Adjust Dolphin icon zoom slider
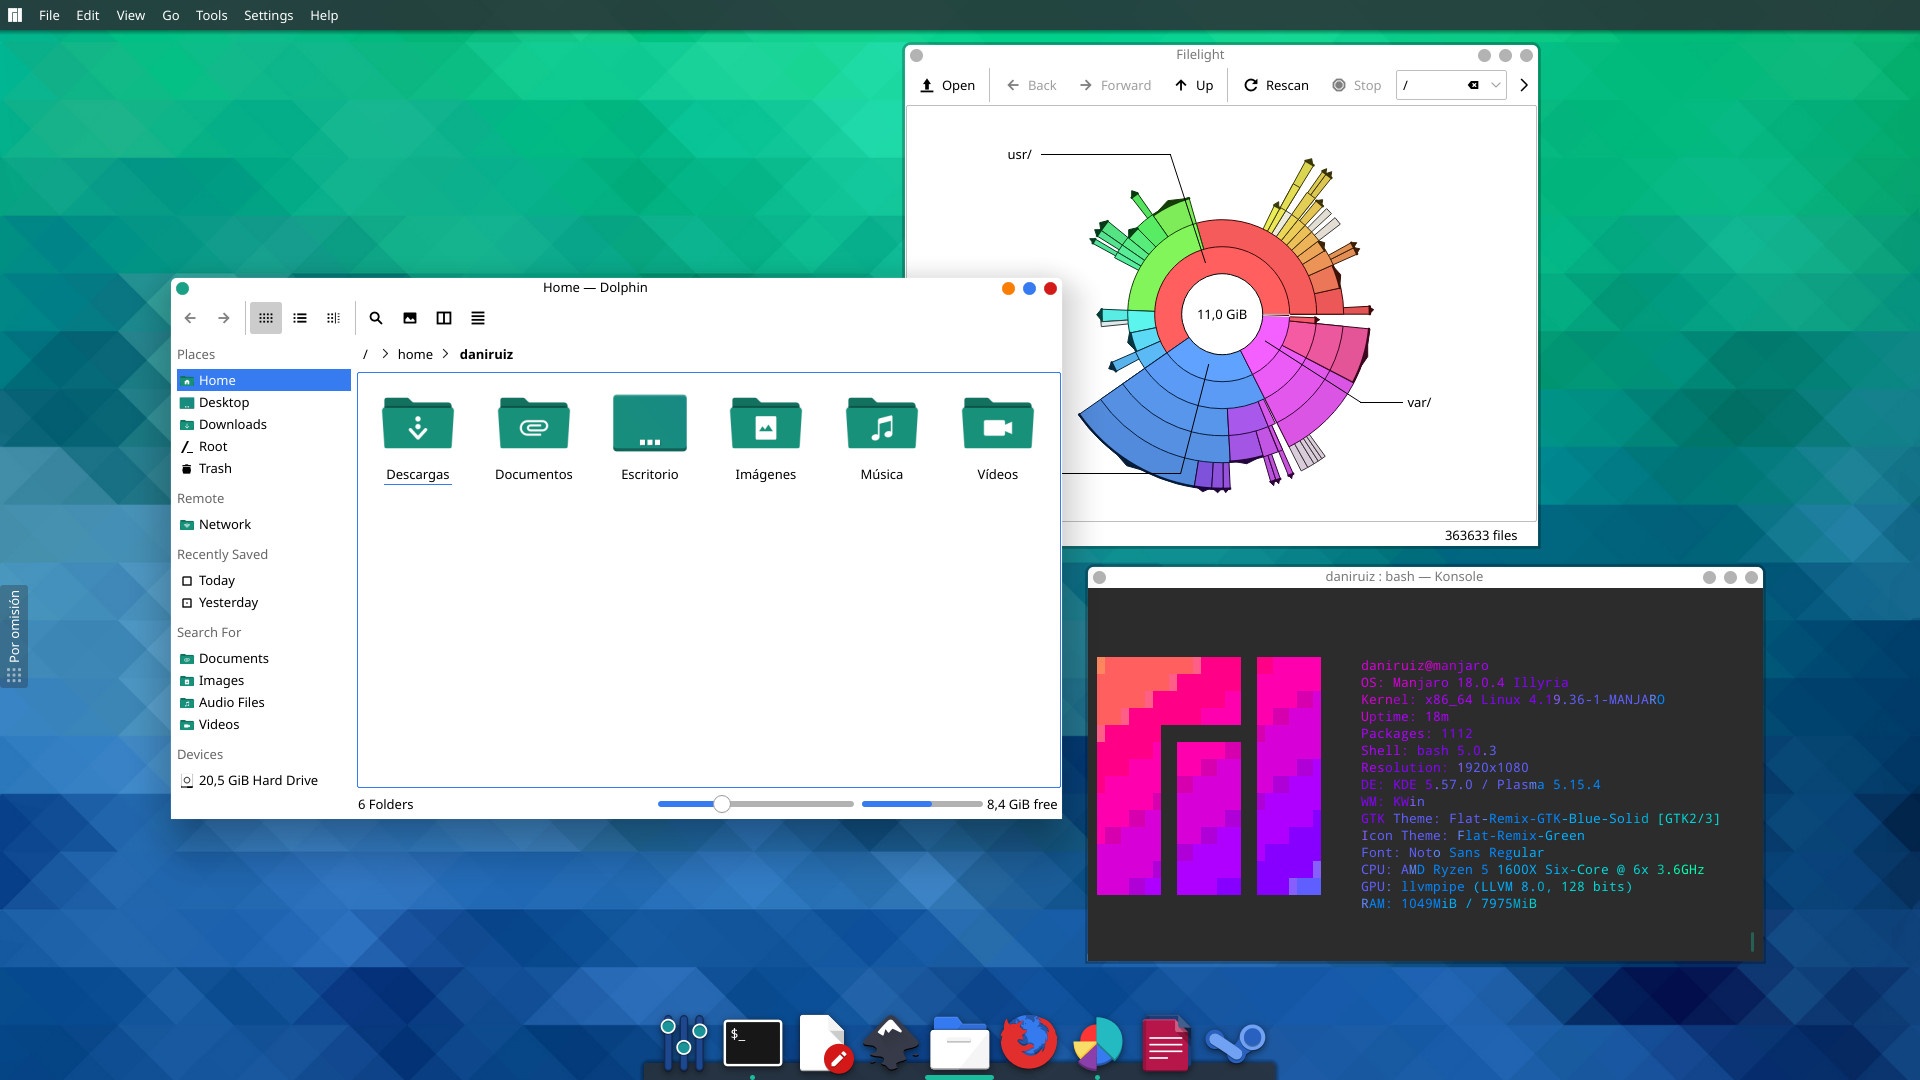Screen dimensions: 1920x1080 (x=755, y=804)
